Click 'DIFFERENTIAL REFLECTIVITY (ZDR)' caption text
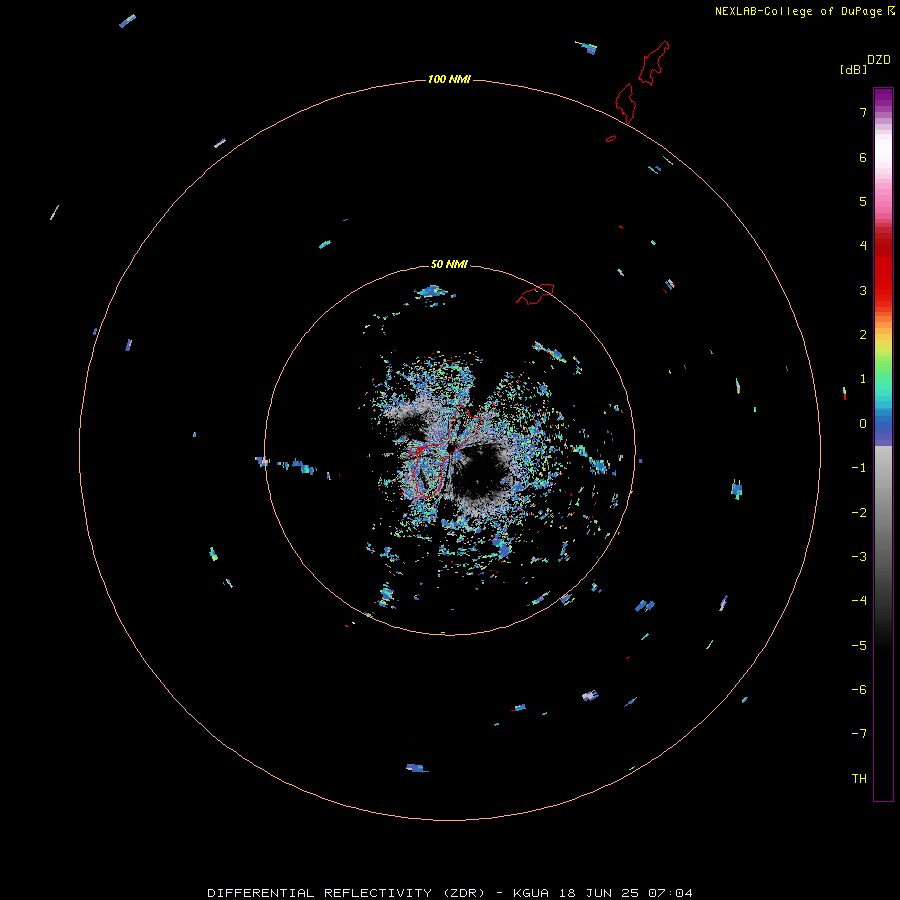 [346, 893]
